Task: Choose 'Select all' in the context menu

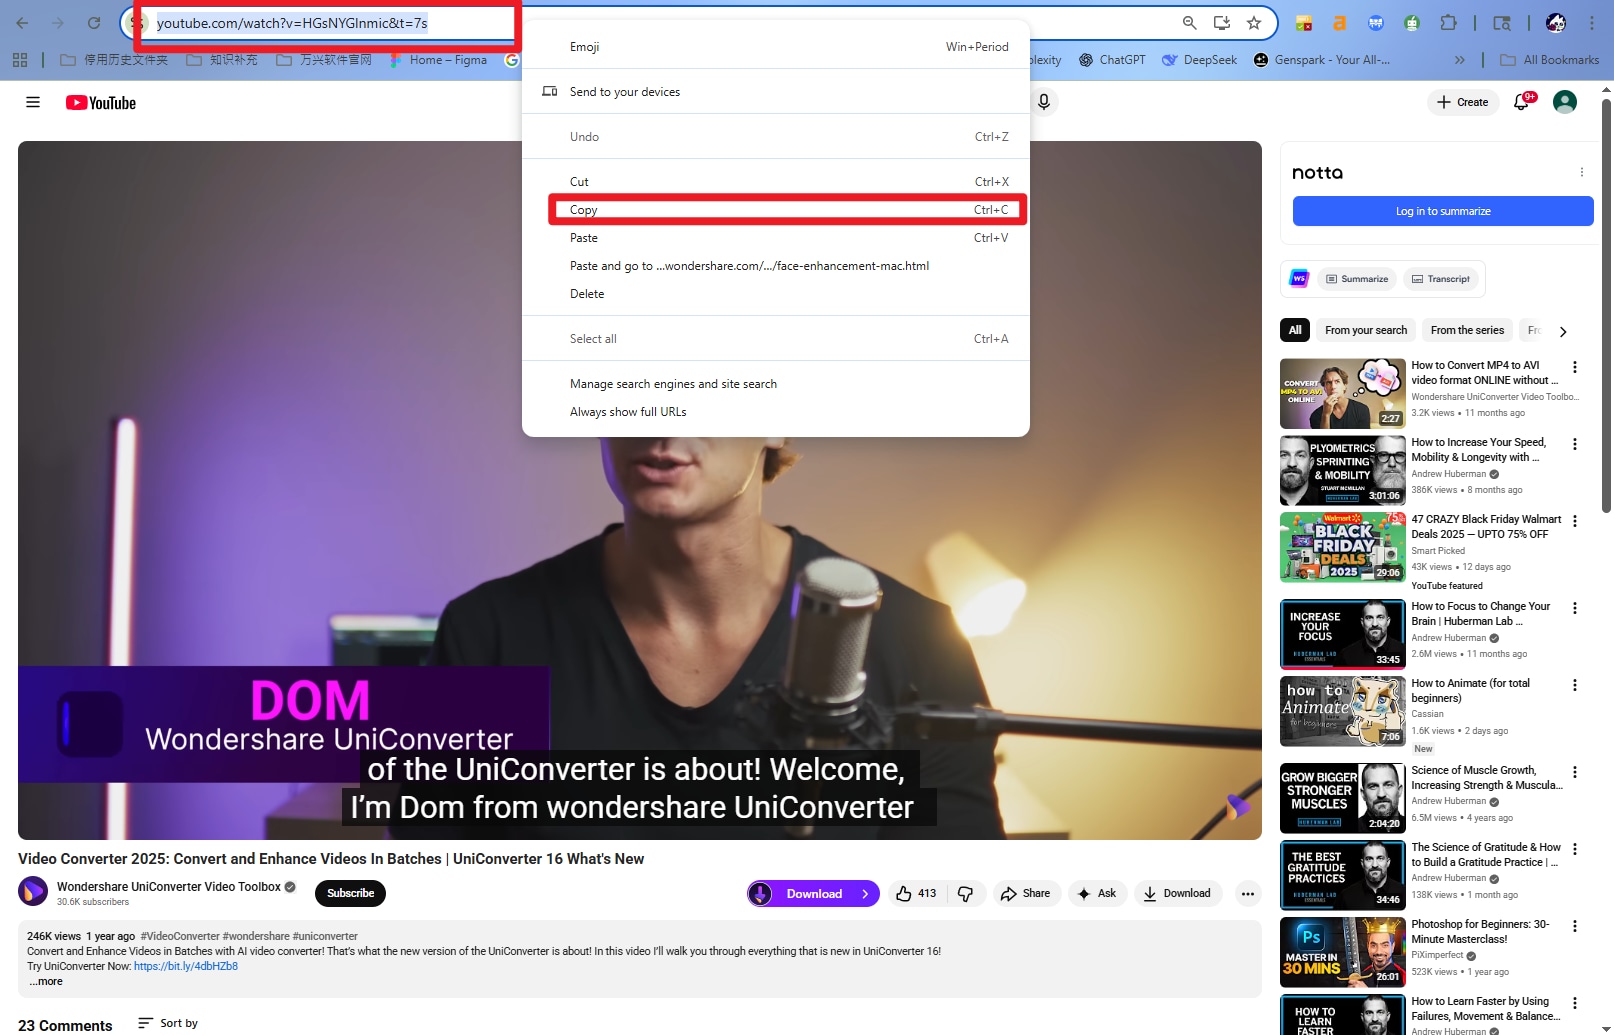Action: click(x=593, y=338)
